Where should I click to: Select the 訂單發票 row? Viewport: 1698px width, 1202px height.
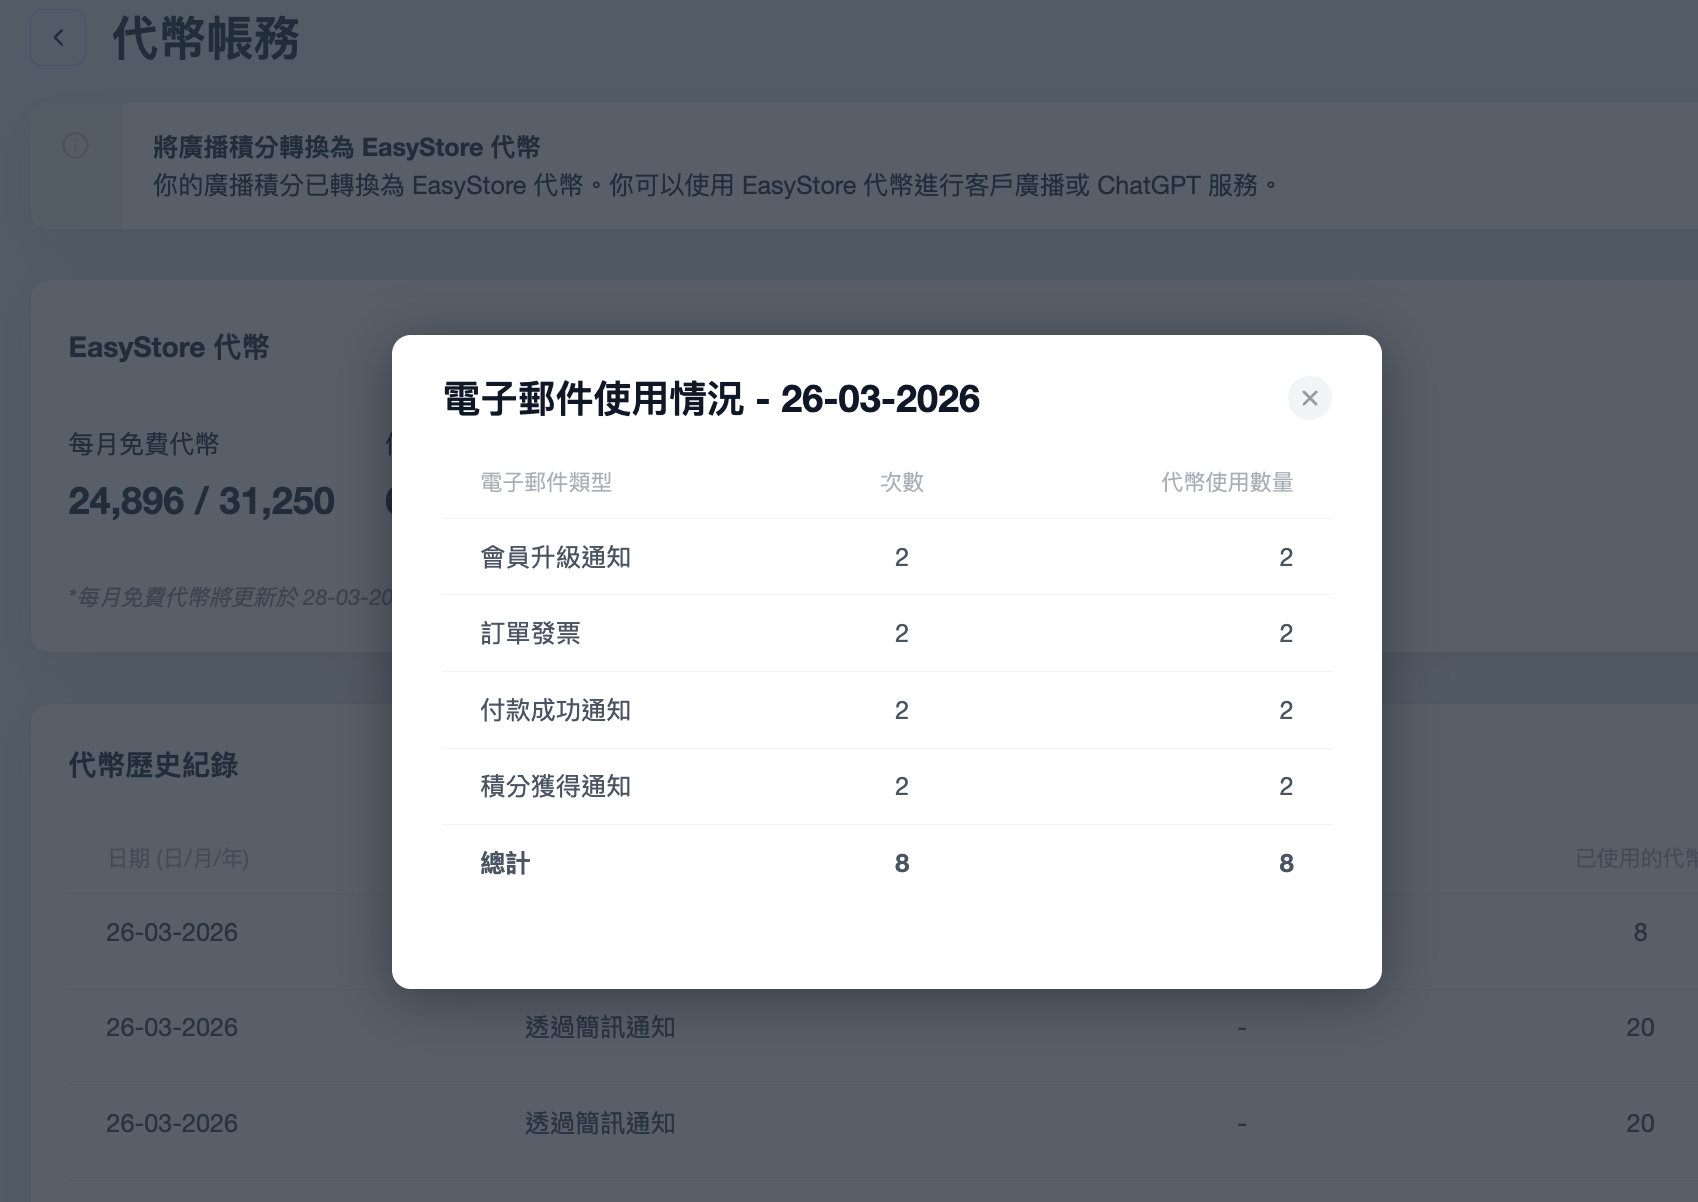530,633
